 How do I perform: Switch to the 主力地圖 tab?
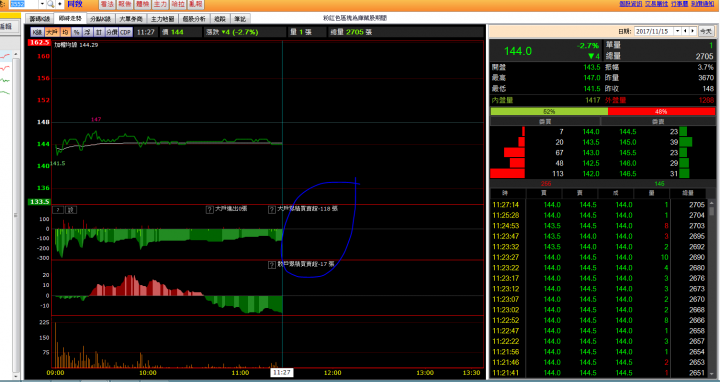(163, 19)
